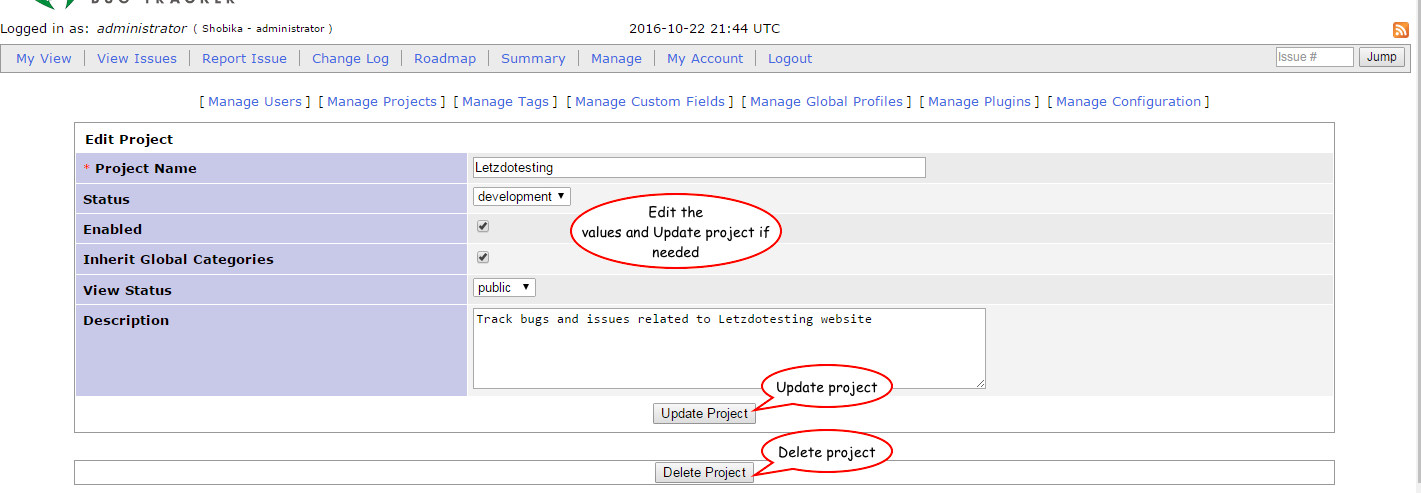Screen dimensions: 1421x493
Task: Click the timestamp 2016-10-22 21:44 UTC
Action: (x=704, y=28)
